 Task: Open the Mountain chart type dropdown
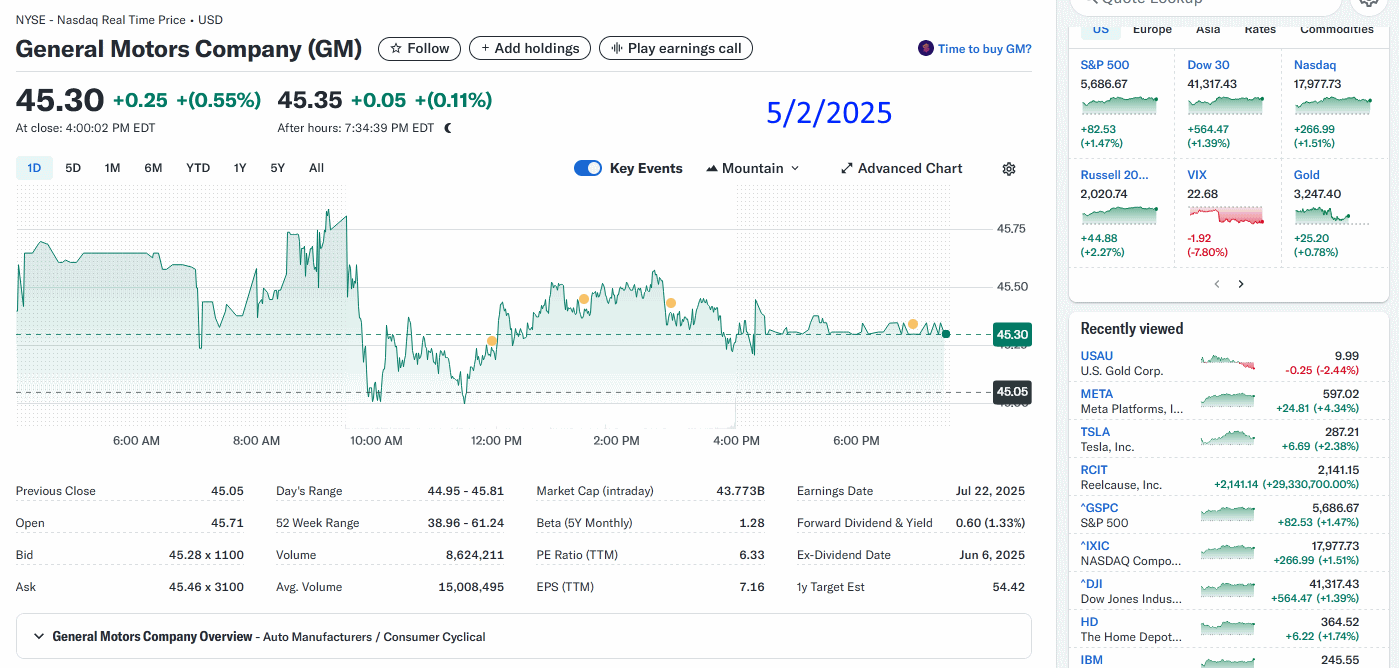[753, 168]
